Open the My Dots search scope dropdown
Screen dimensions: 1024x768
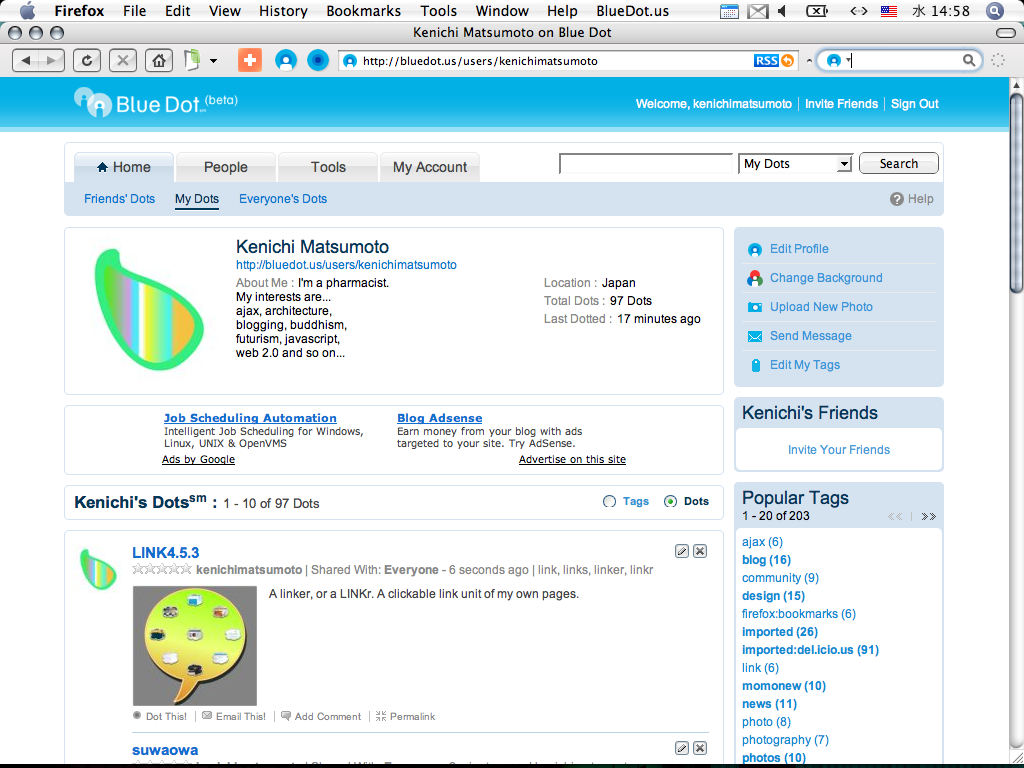[795, 164]
